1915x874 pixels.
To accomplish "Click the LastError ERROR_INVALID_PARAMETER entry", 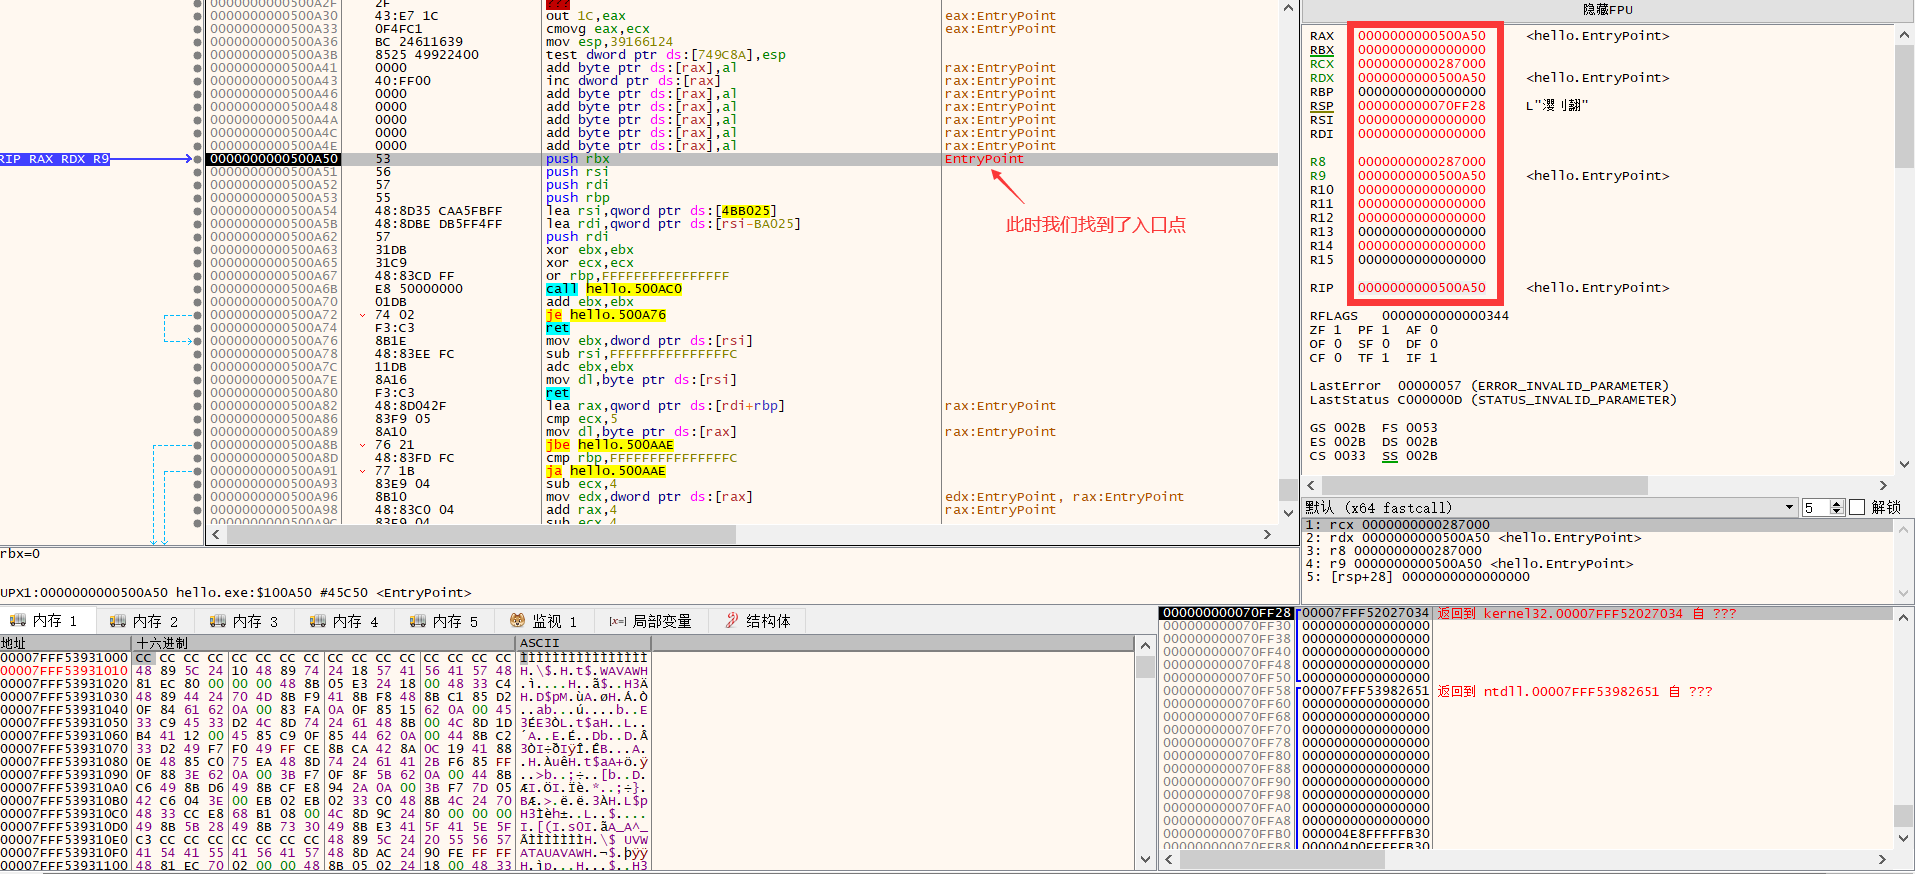I will [1489, 386].
